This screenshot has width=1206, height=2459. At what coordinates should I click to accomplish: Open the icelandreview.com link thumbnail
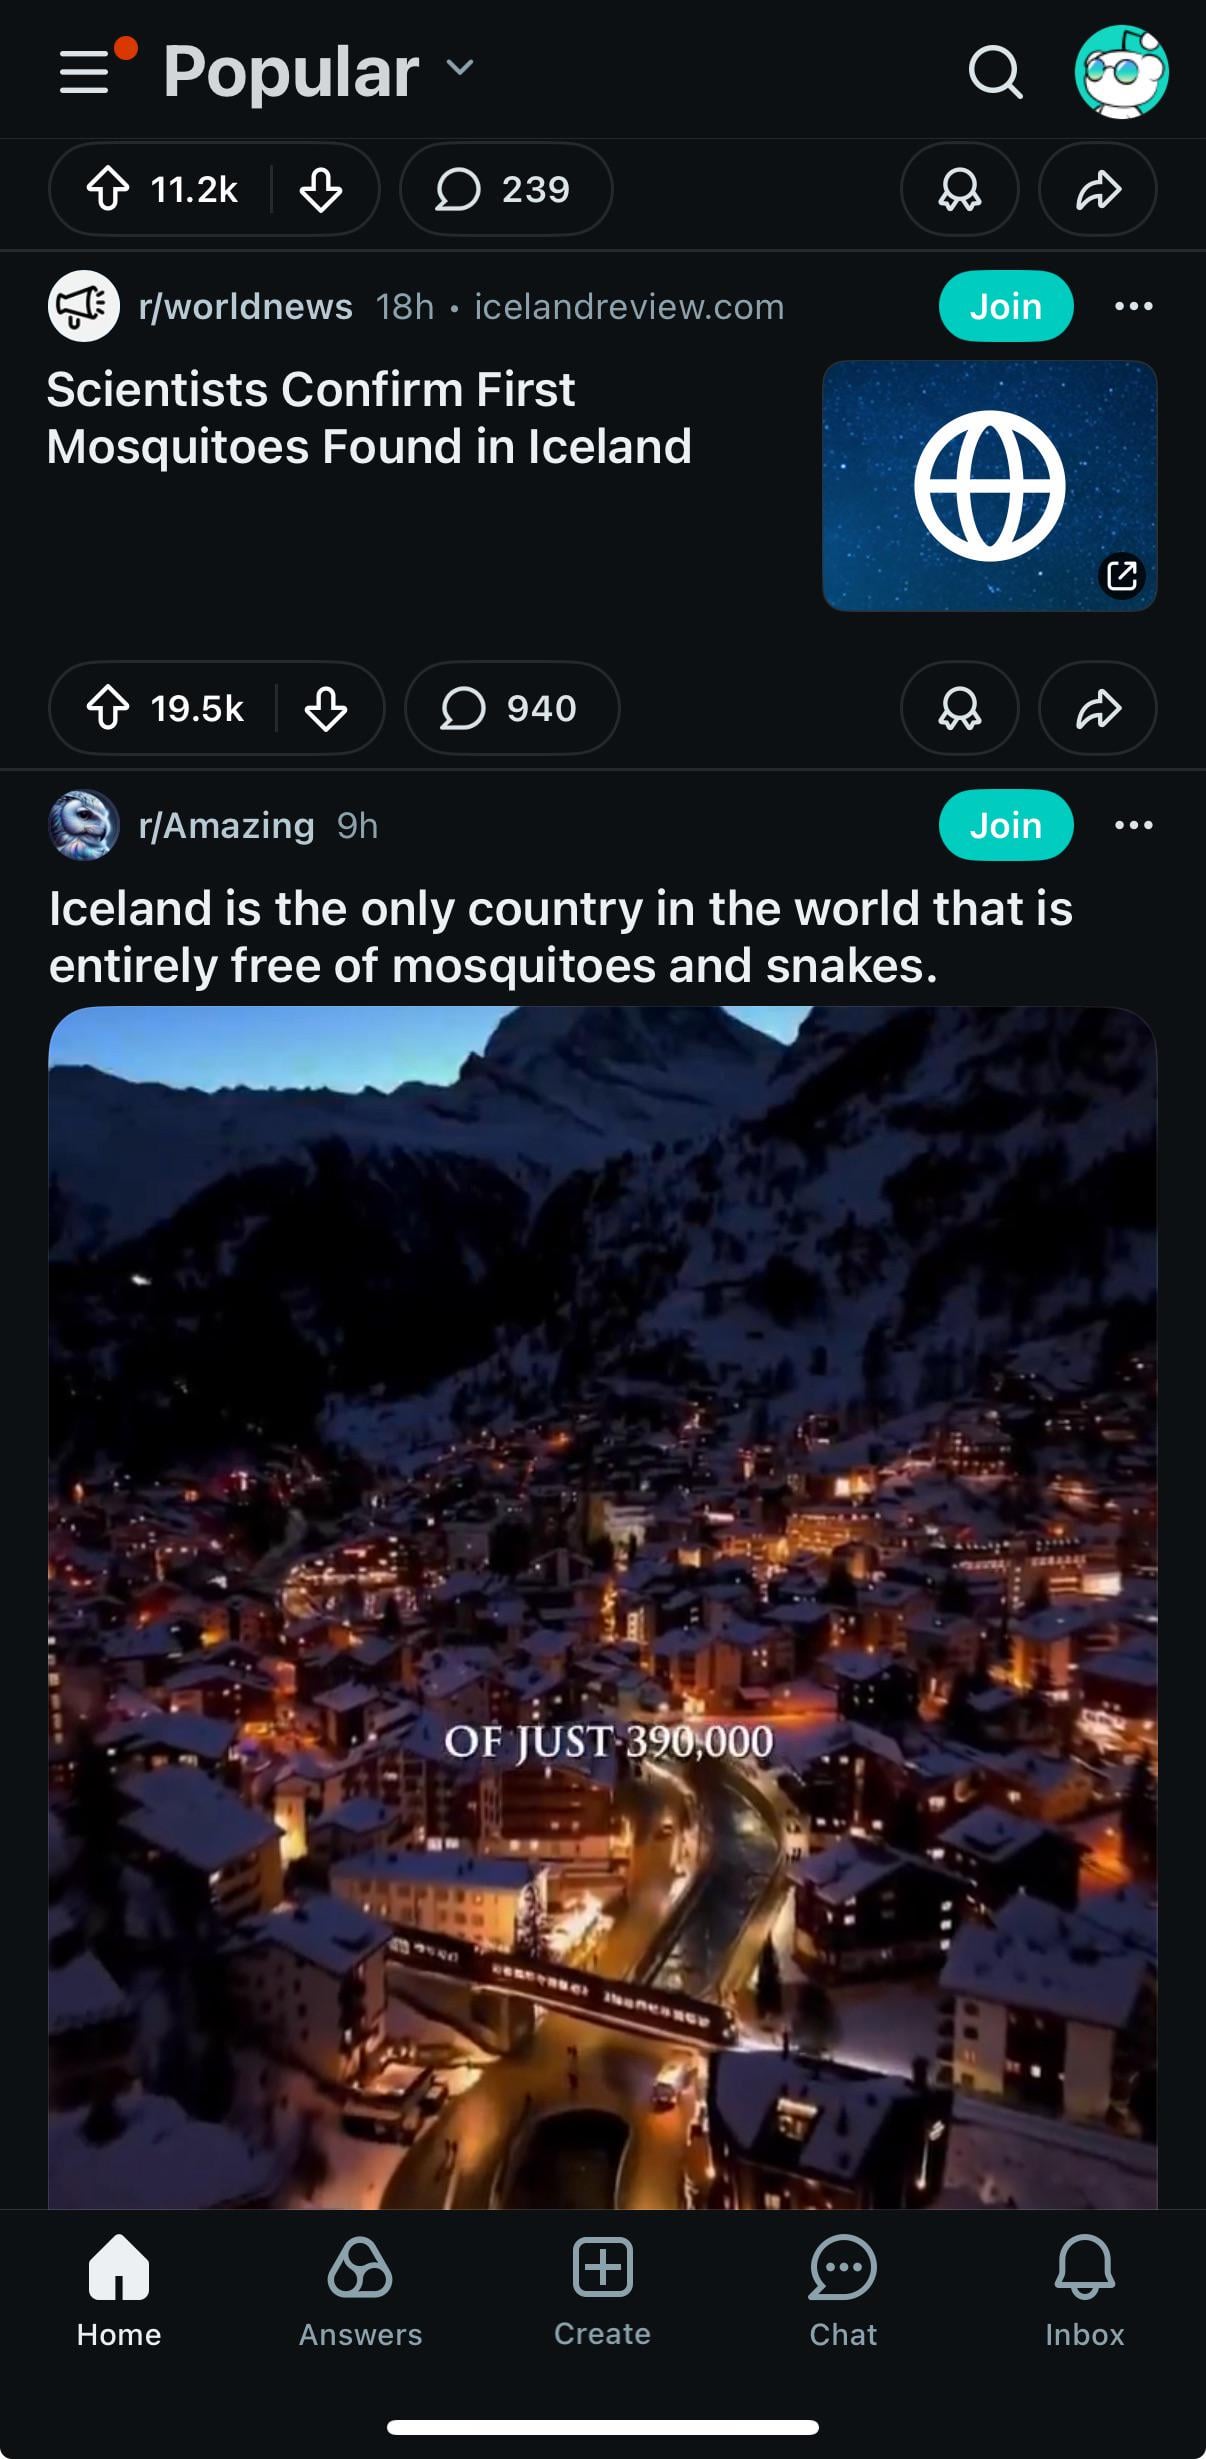click(989, 486)
